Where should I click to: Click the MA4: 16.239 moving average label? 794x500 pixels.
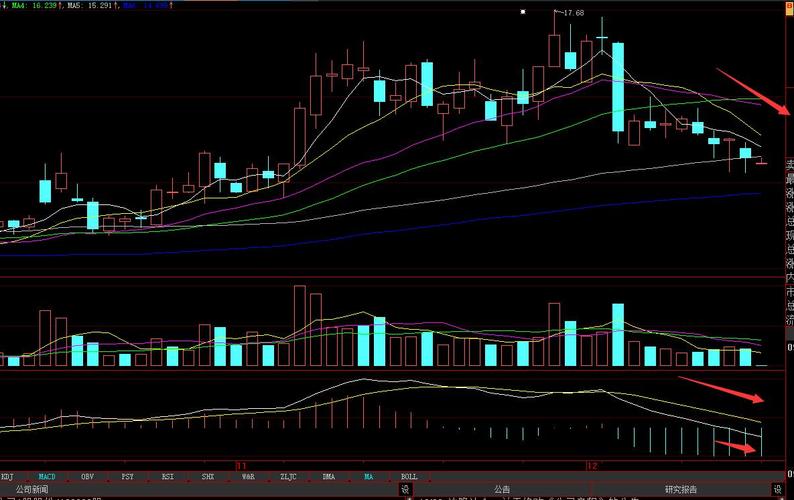pyautogui.click(x=34, y=5)
